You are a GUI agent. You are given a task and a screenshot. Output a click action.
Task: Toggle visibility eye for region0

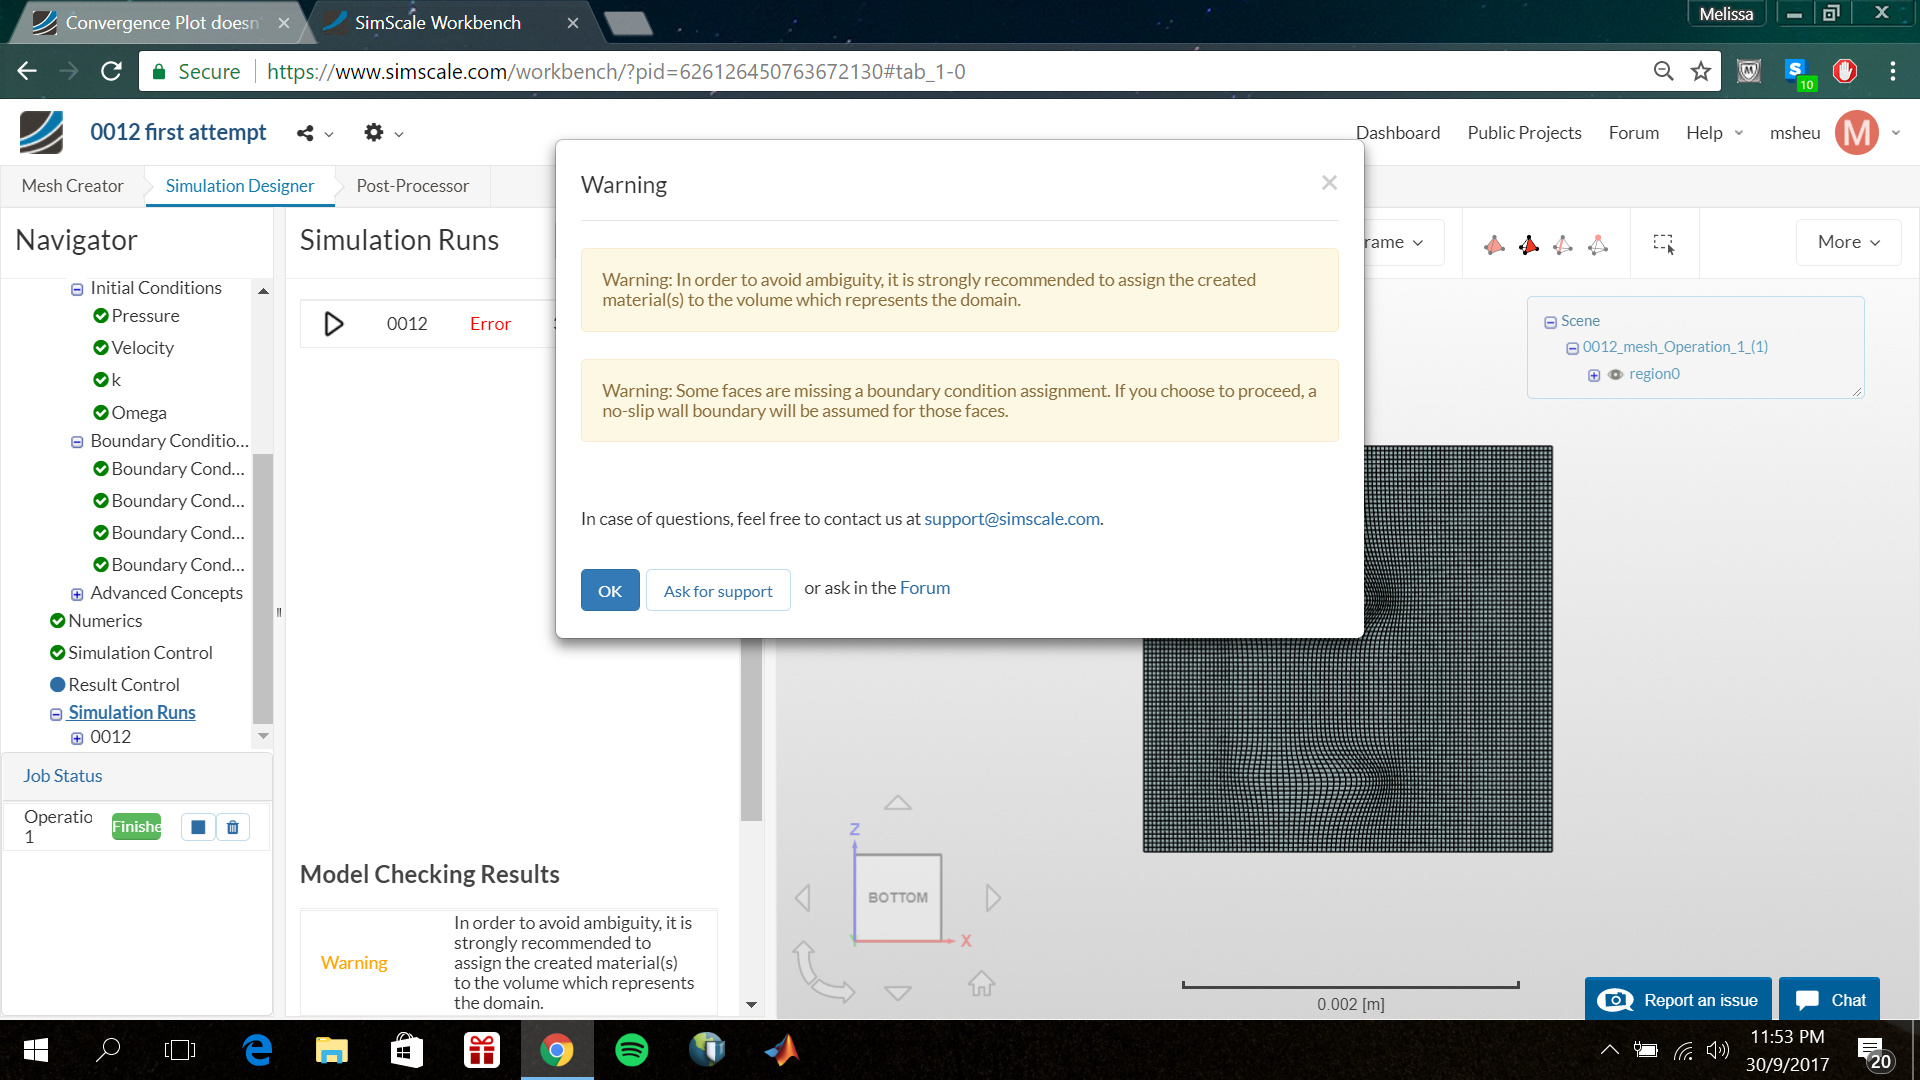click(x=1615, y=375)
